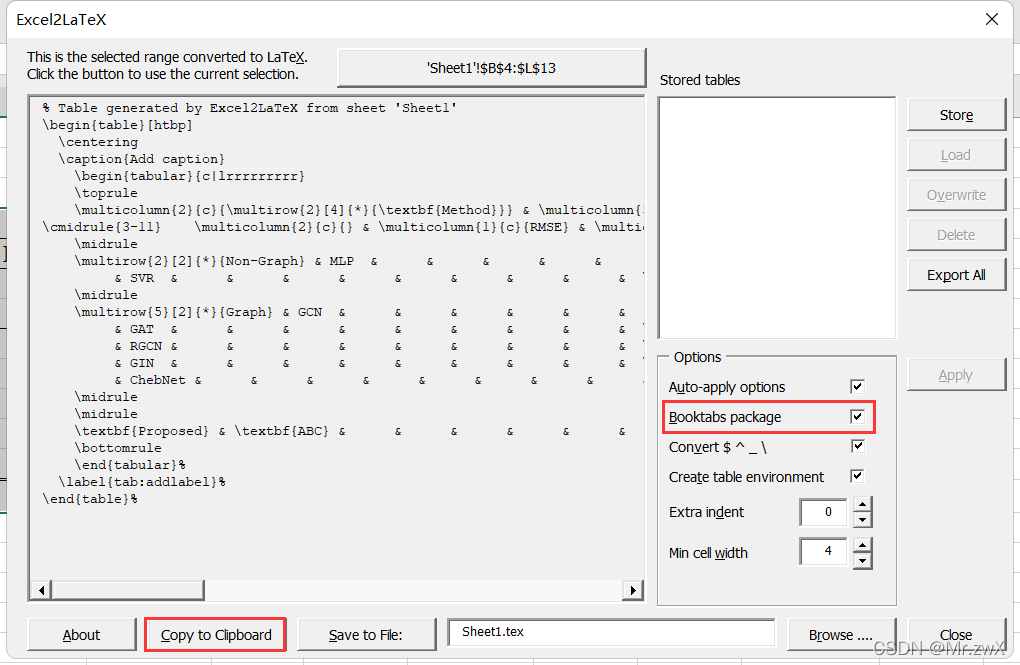
Task: Copy LaTeX code to Clipboard
Action: tap(215, 635)
